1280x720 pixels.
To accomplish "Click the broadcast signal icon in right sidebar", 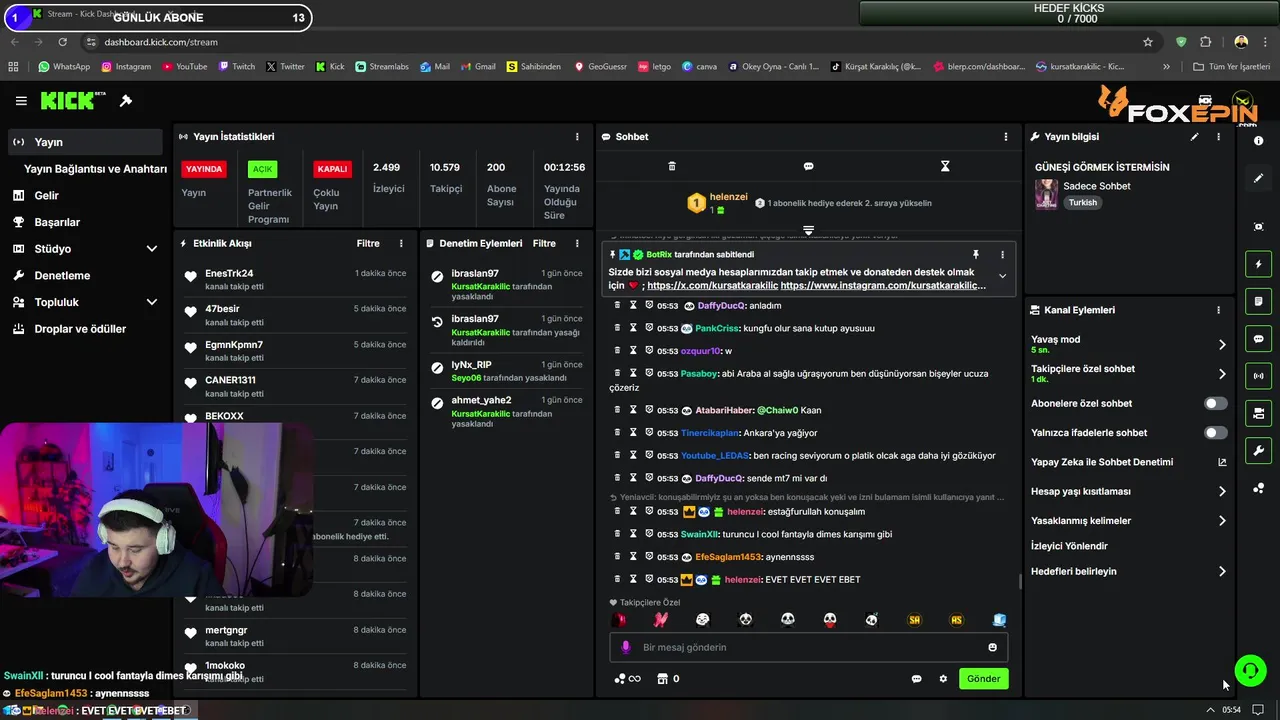I will 1258,376.
